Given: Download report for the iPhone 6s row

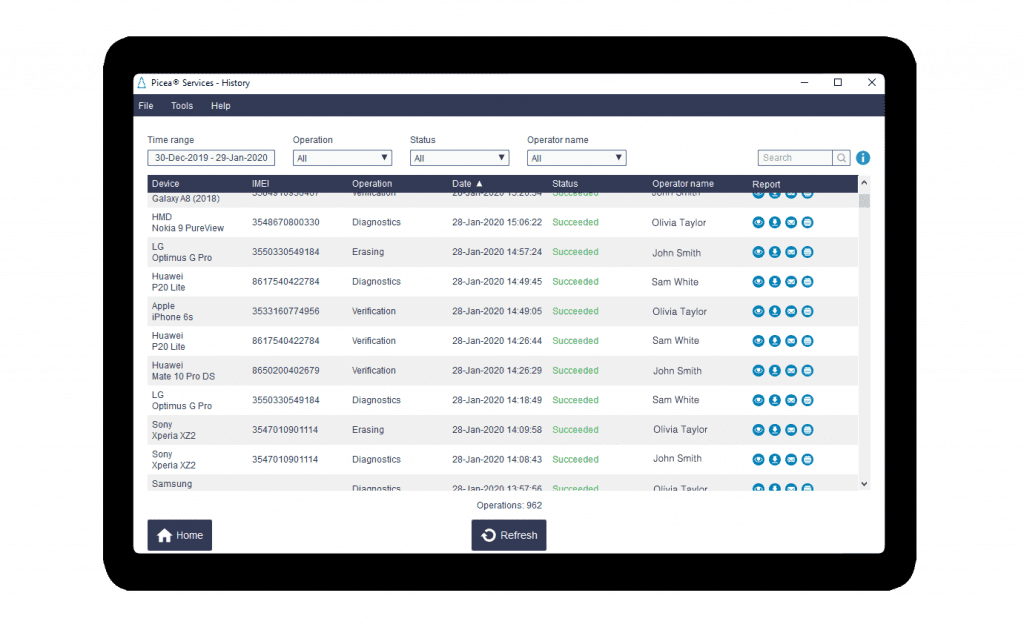Looking at the screenshot, I should (x=775, y=312).
